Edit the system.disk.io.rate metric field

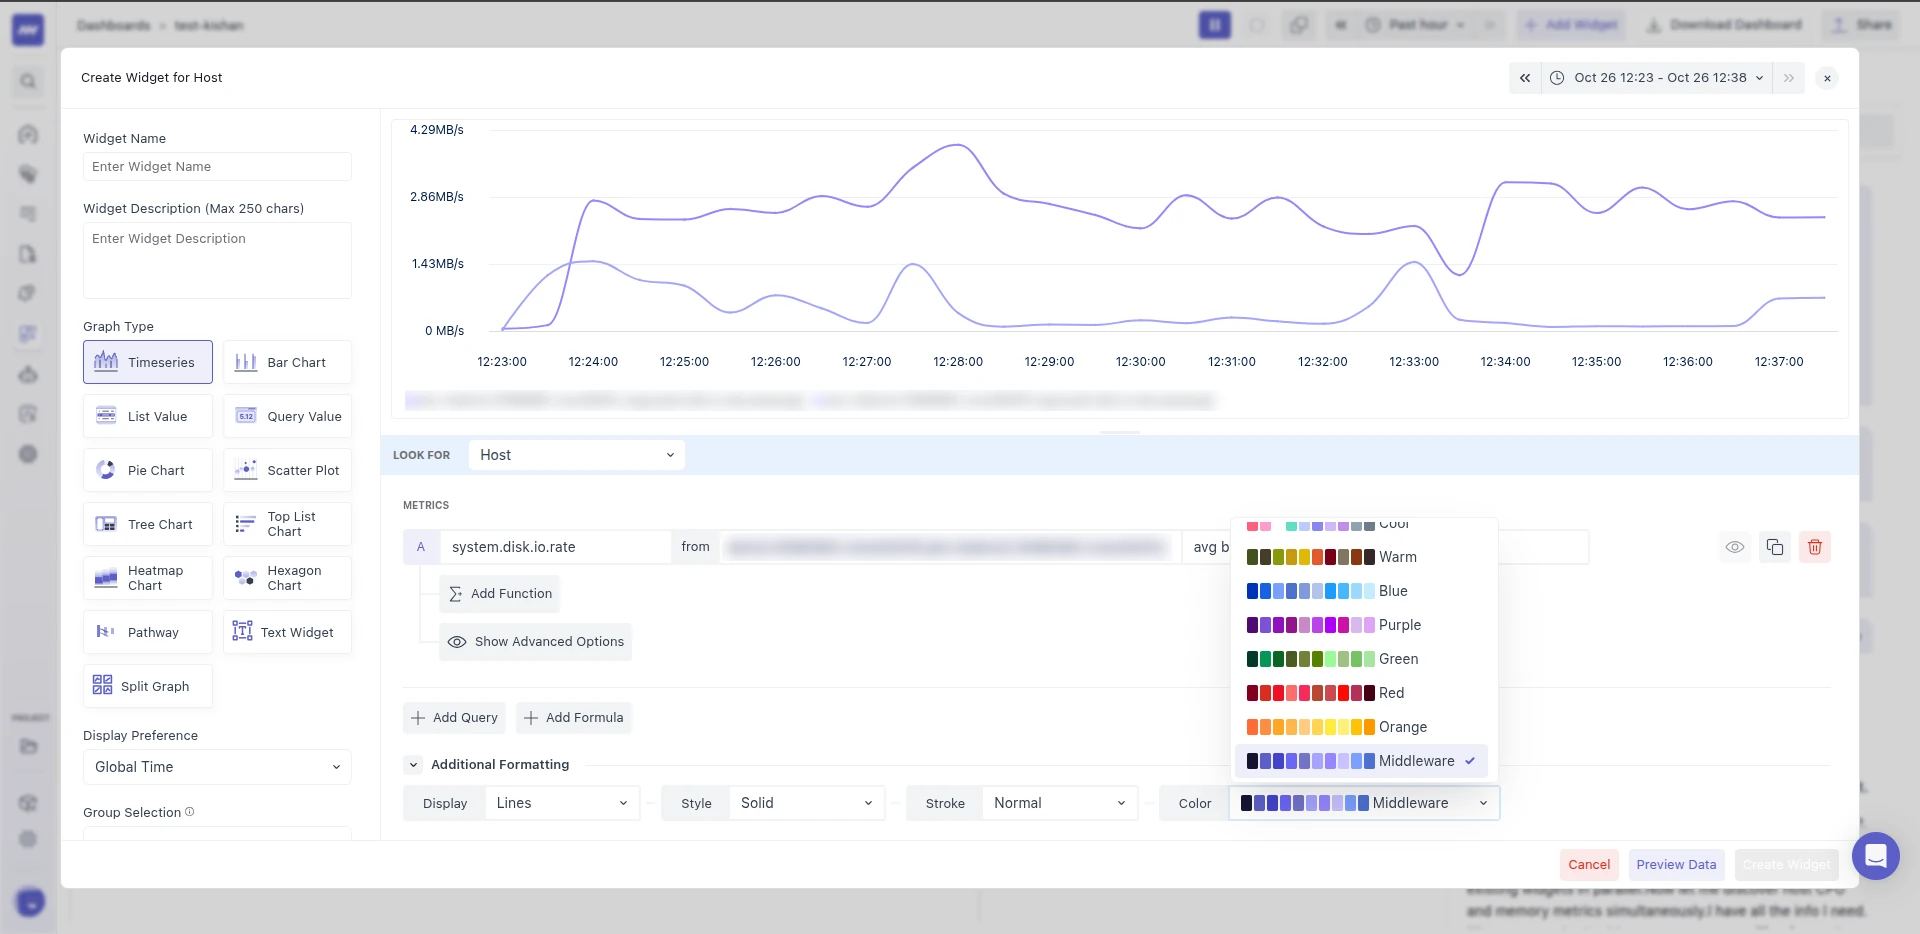[555, 547]
